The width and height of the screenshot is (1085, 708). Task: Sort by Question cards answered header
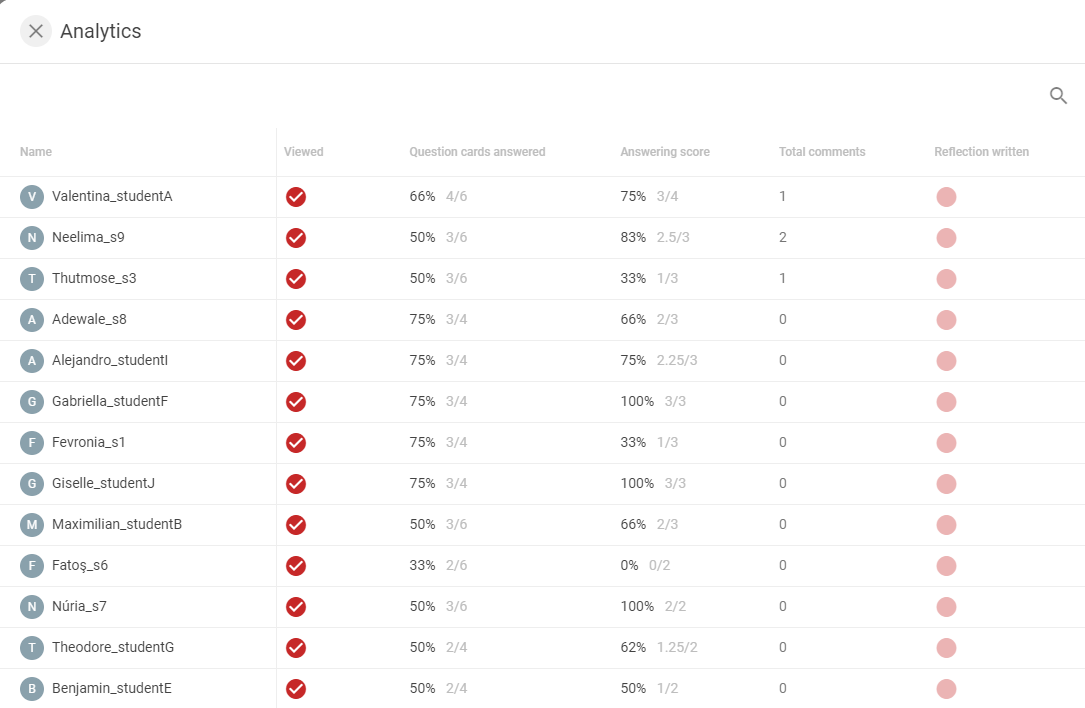[477, 152]
